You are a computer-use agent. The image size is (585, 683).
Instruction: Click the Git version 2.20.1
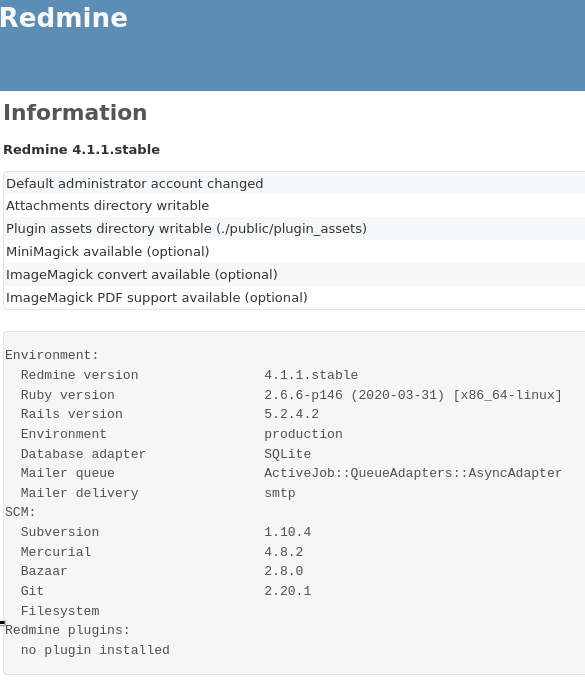[x=287, y=591]
